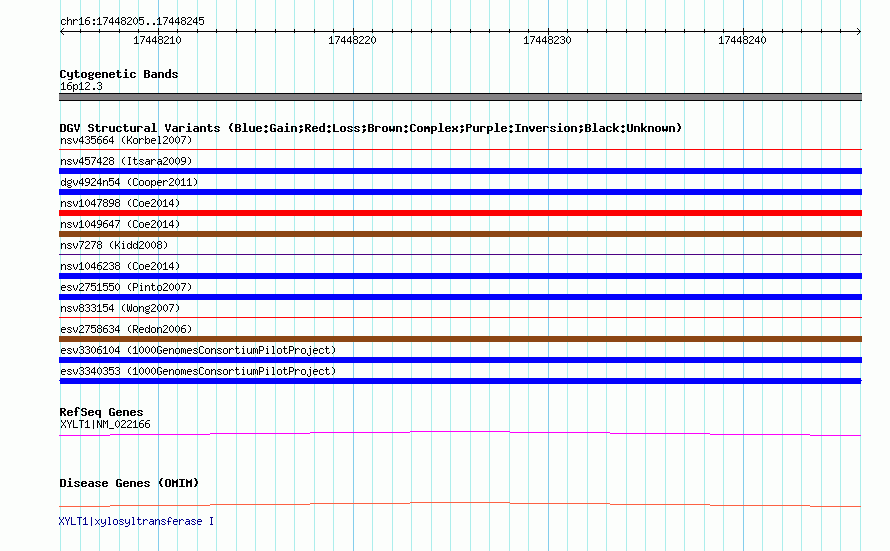Click the blue bar for esv2751550
The width and height of the screenshot is (890, 551).
[460, 297]
